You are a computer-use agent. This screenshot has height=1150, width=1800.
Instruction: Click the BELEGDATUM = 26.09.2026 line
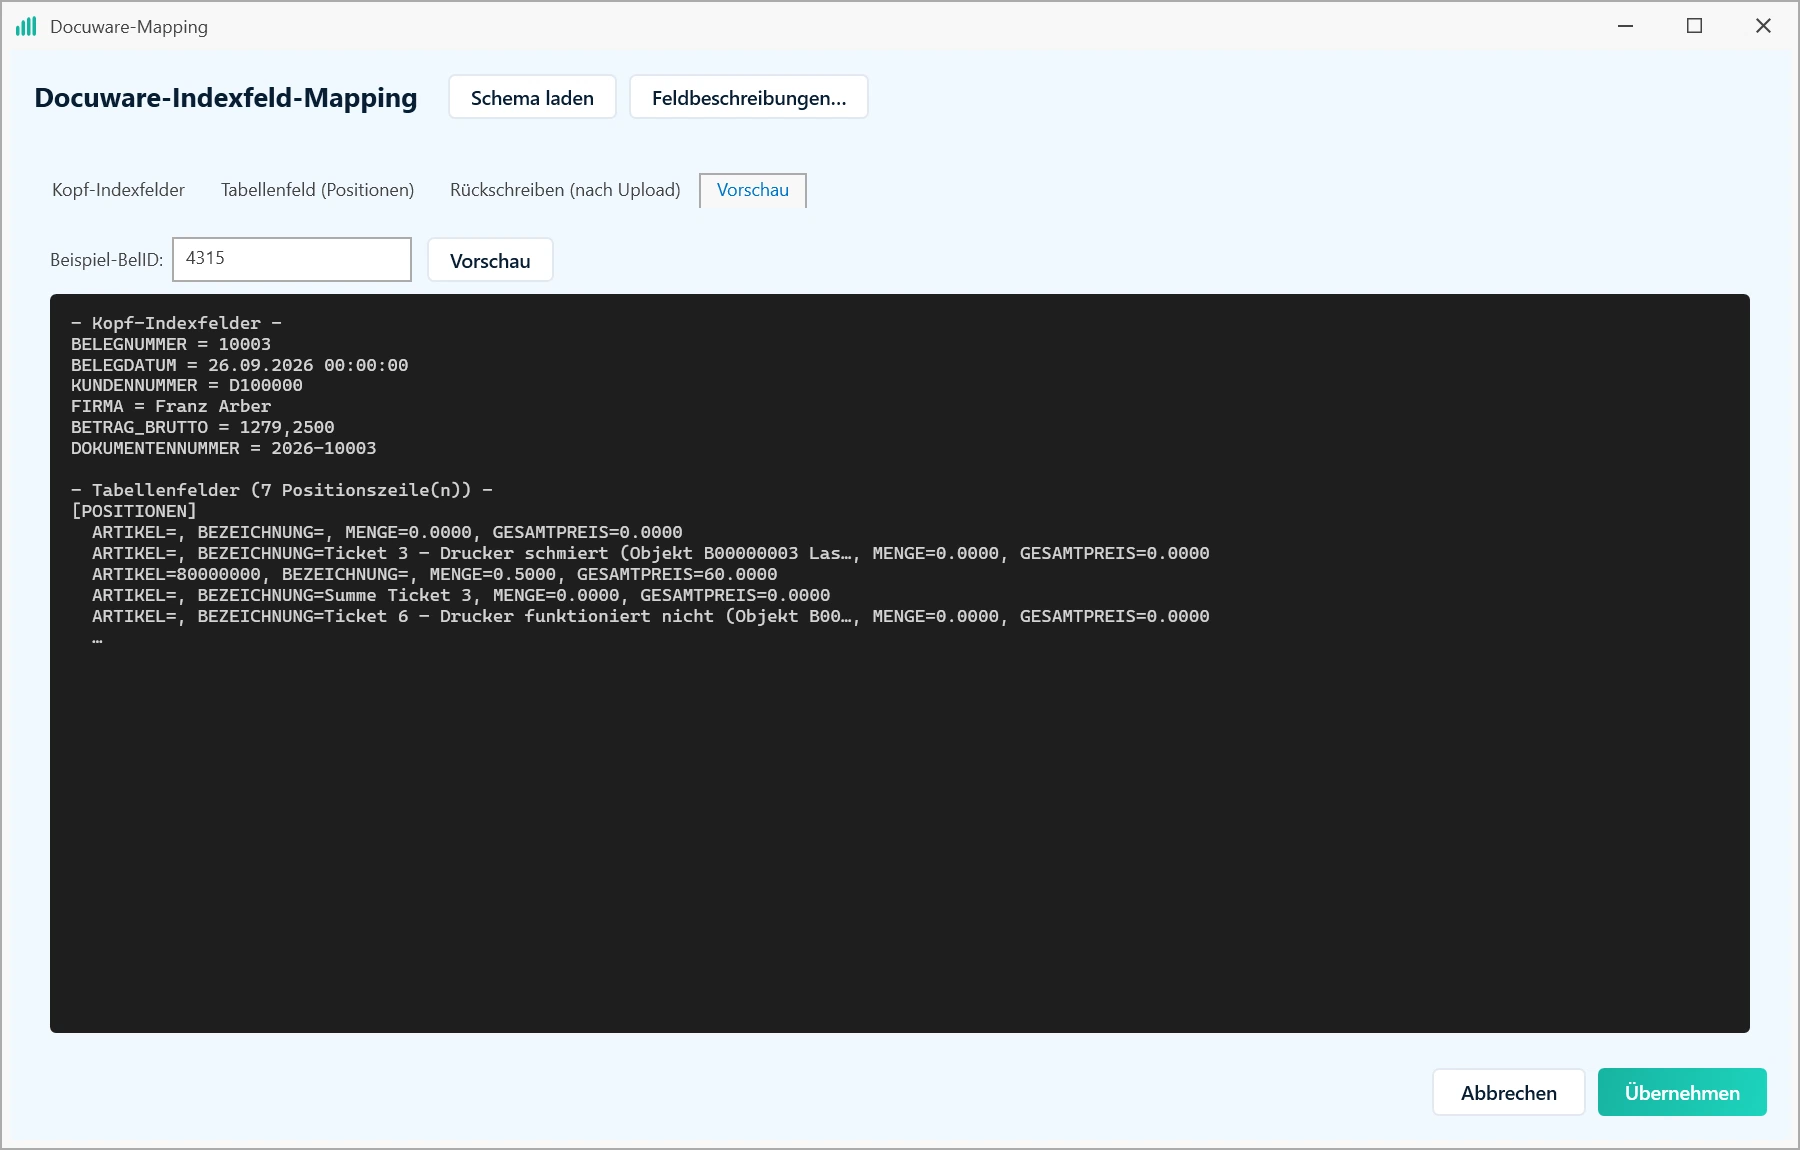240,365
